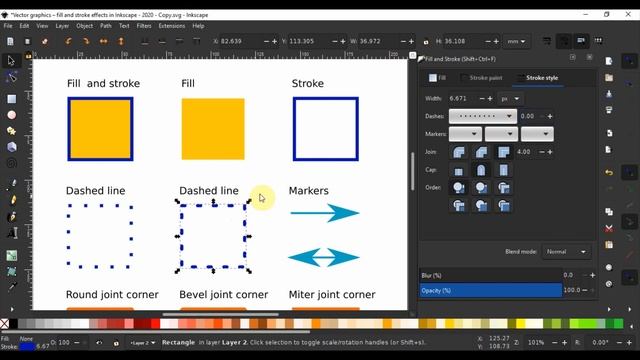Rotate selection 90° clockwise
Viewport: 640px width, 360px height.
(x=86, y=41)
